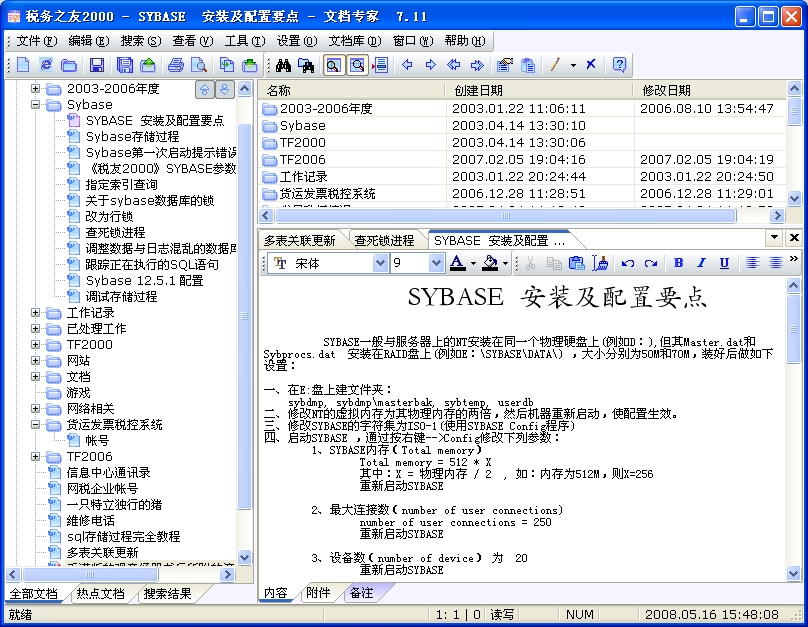Viewport: 808px width, 627px height.
Task: Open the 文件(F) menu
Action: coord(36,41)
